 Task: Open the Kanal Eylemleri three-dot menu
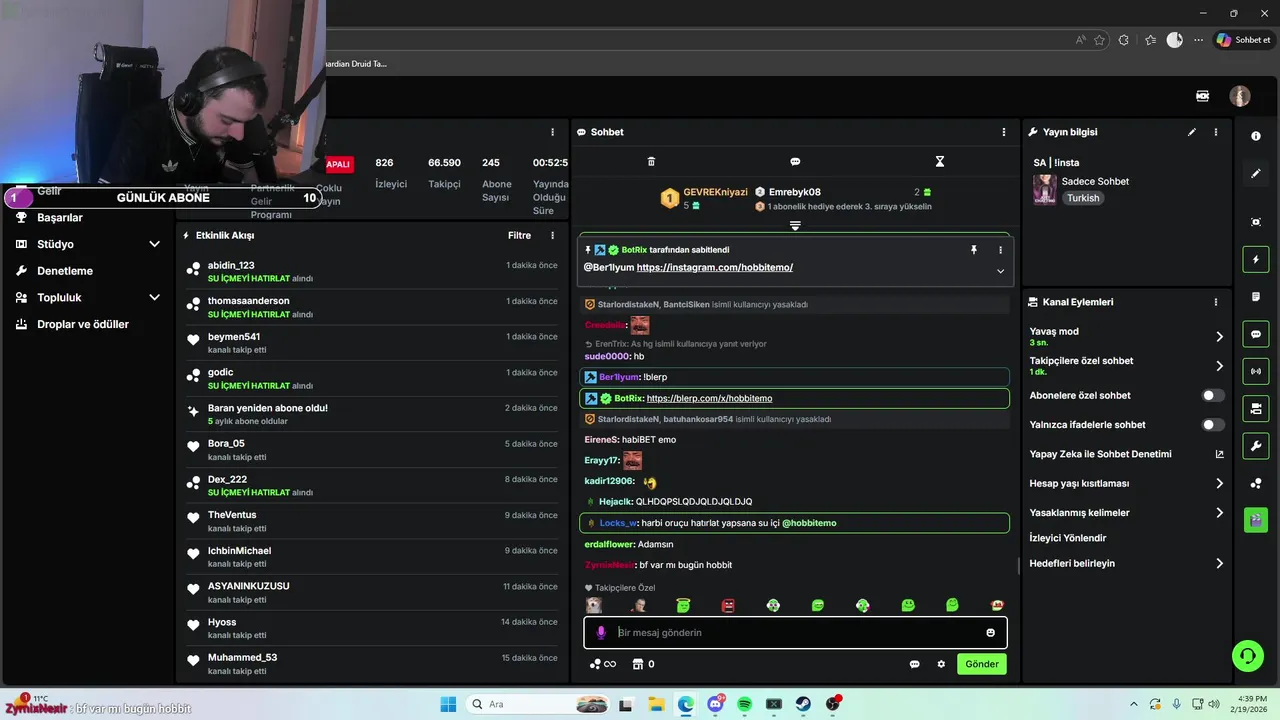(x=1216, y=302)
